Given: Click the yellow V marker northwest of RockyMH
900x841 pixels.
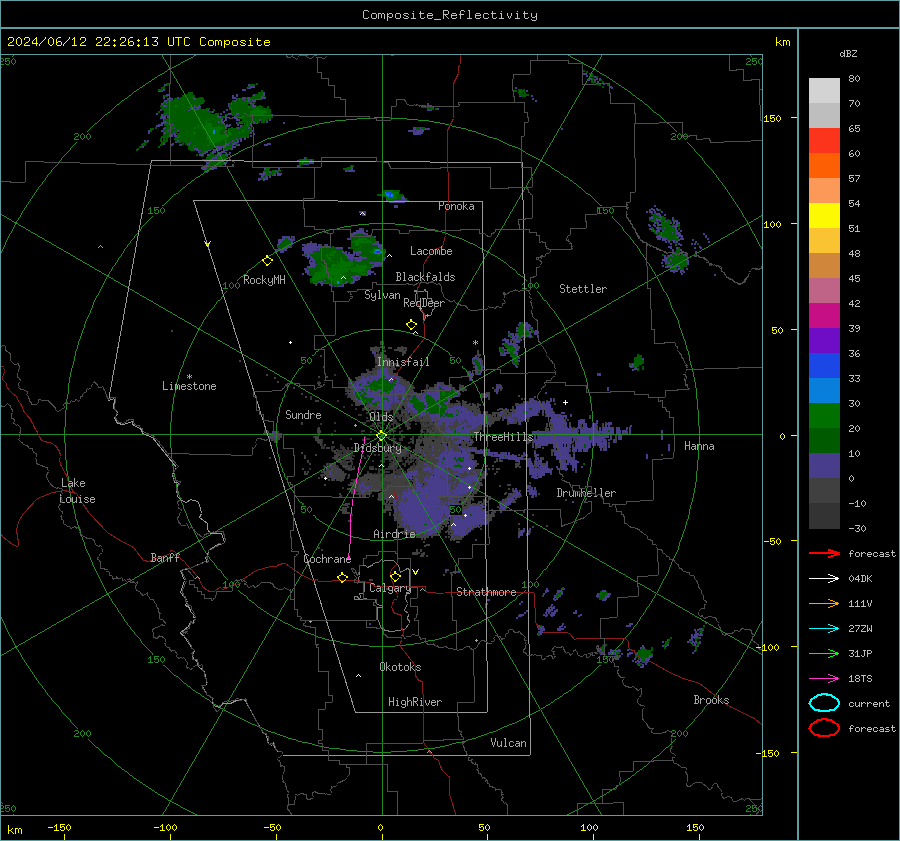Looking at the screenshot, I should tap(208, 244).
